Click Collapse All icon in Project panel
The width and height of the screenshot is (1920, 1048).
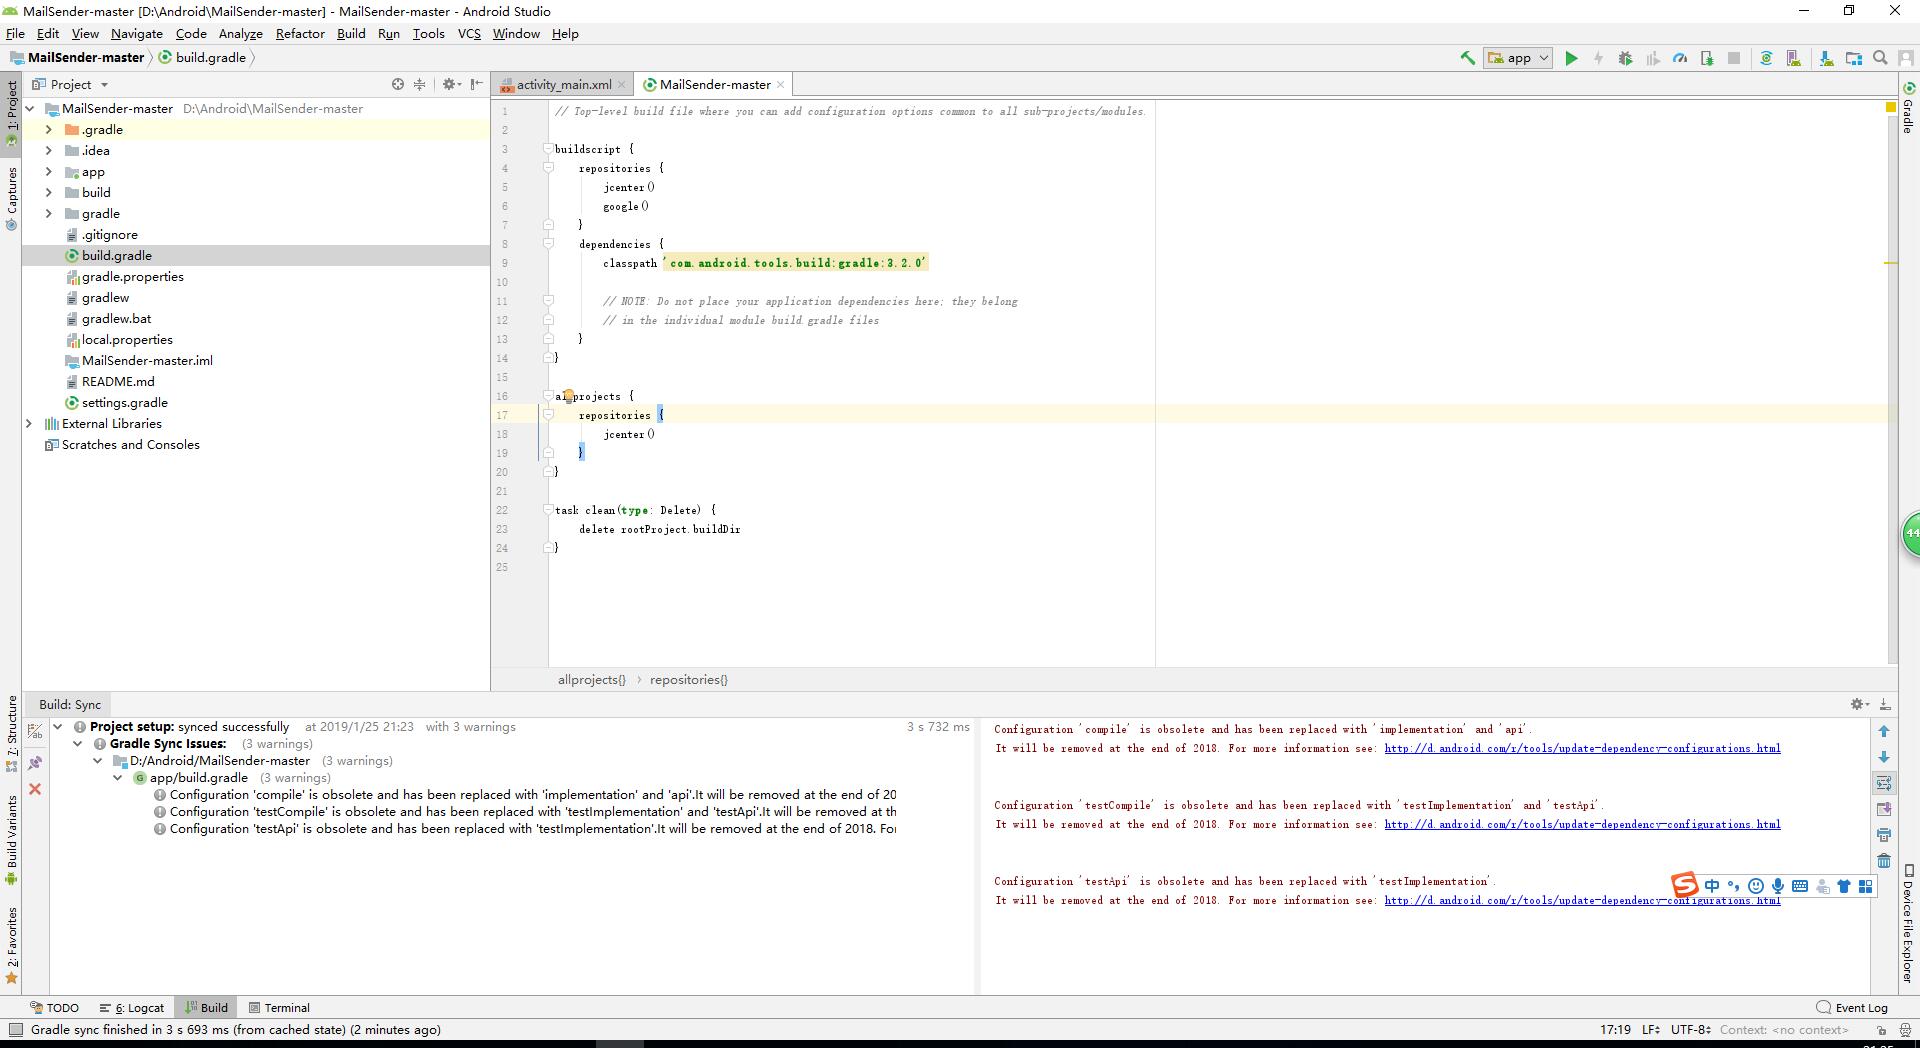click(x=420, y=84)
